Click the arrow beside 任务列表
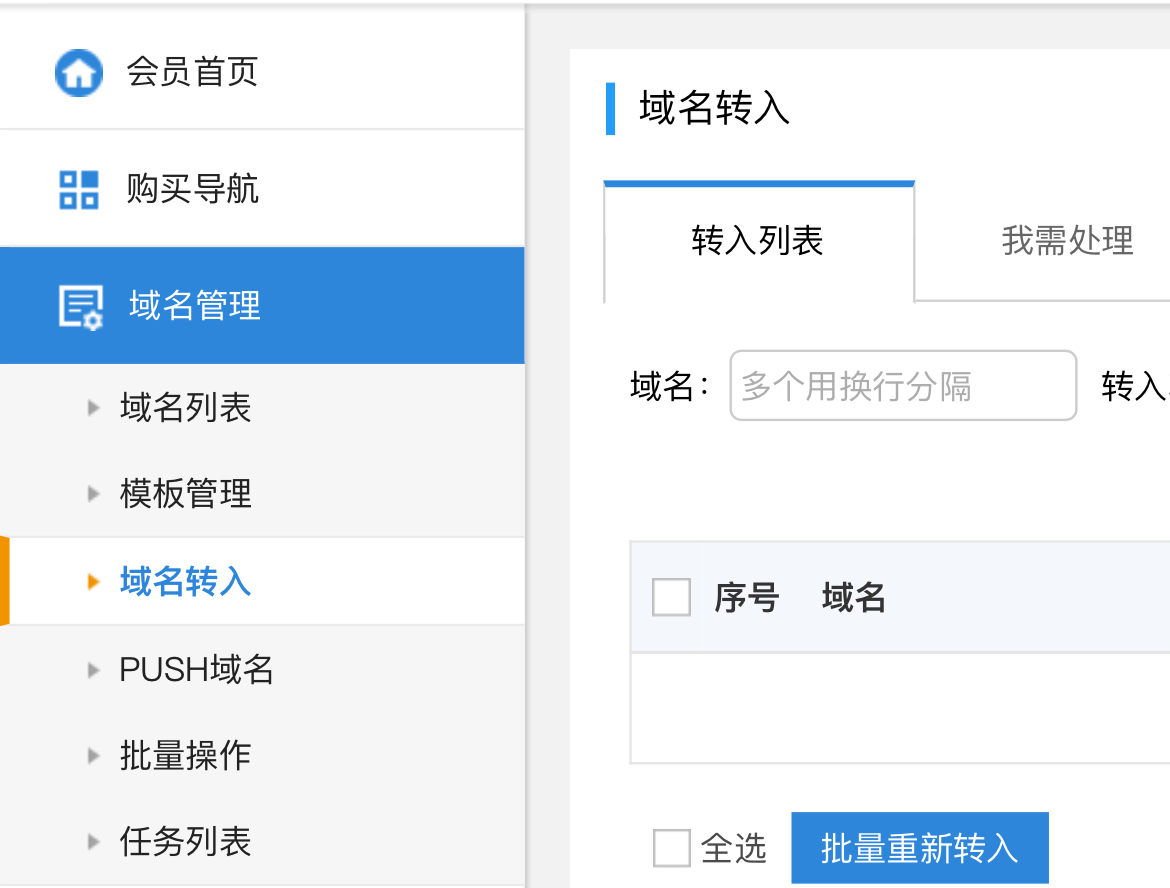1170x888 pixels. pyautogui.click(x=94, y=841)
